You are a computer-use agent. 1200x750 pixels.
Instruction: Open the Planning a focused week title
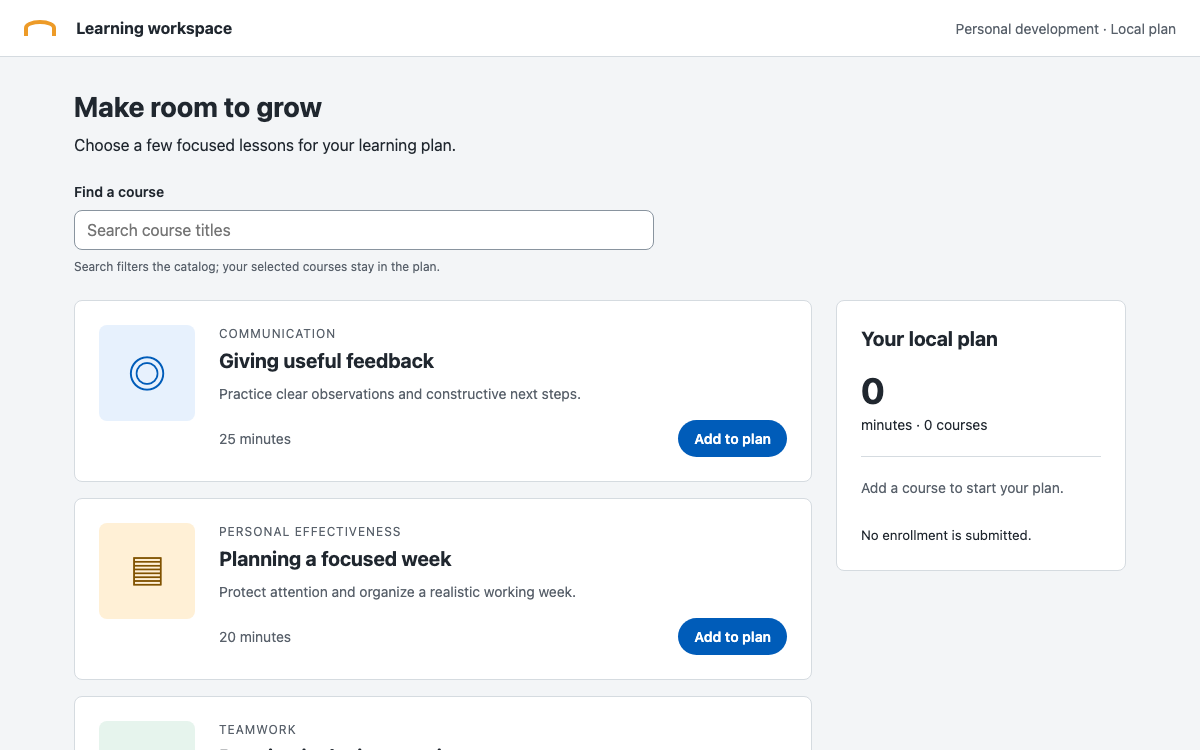(x=335, y=559)
